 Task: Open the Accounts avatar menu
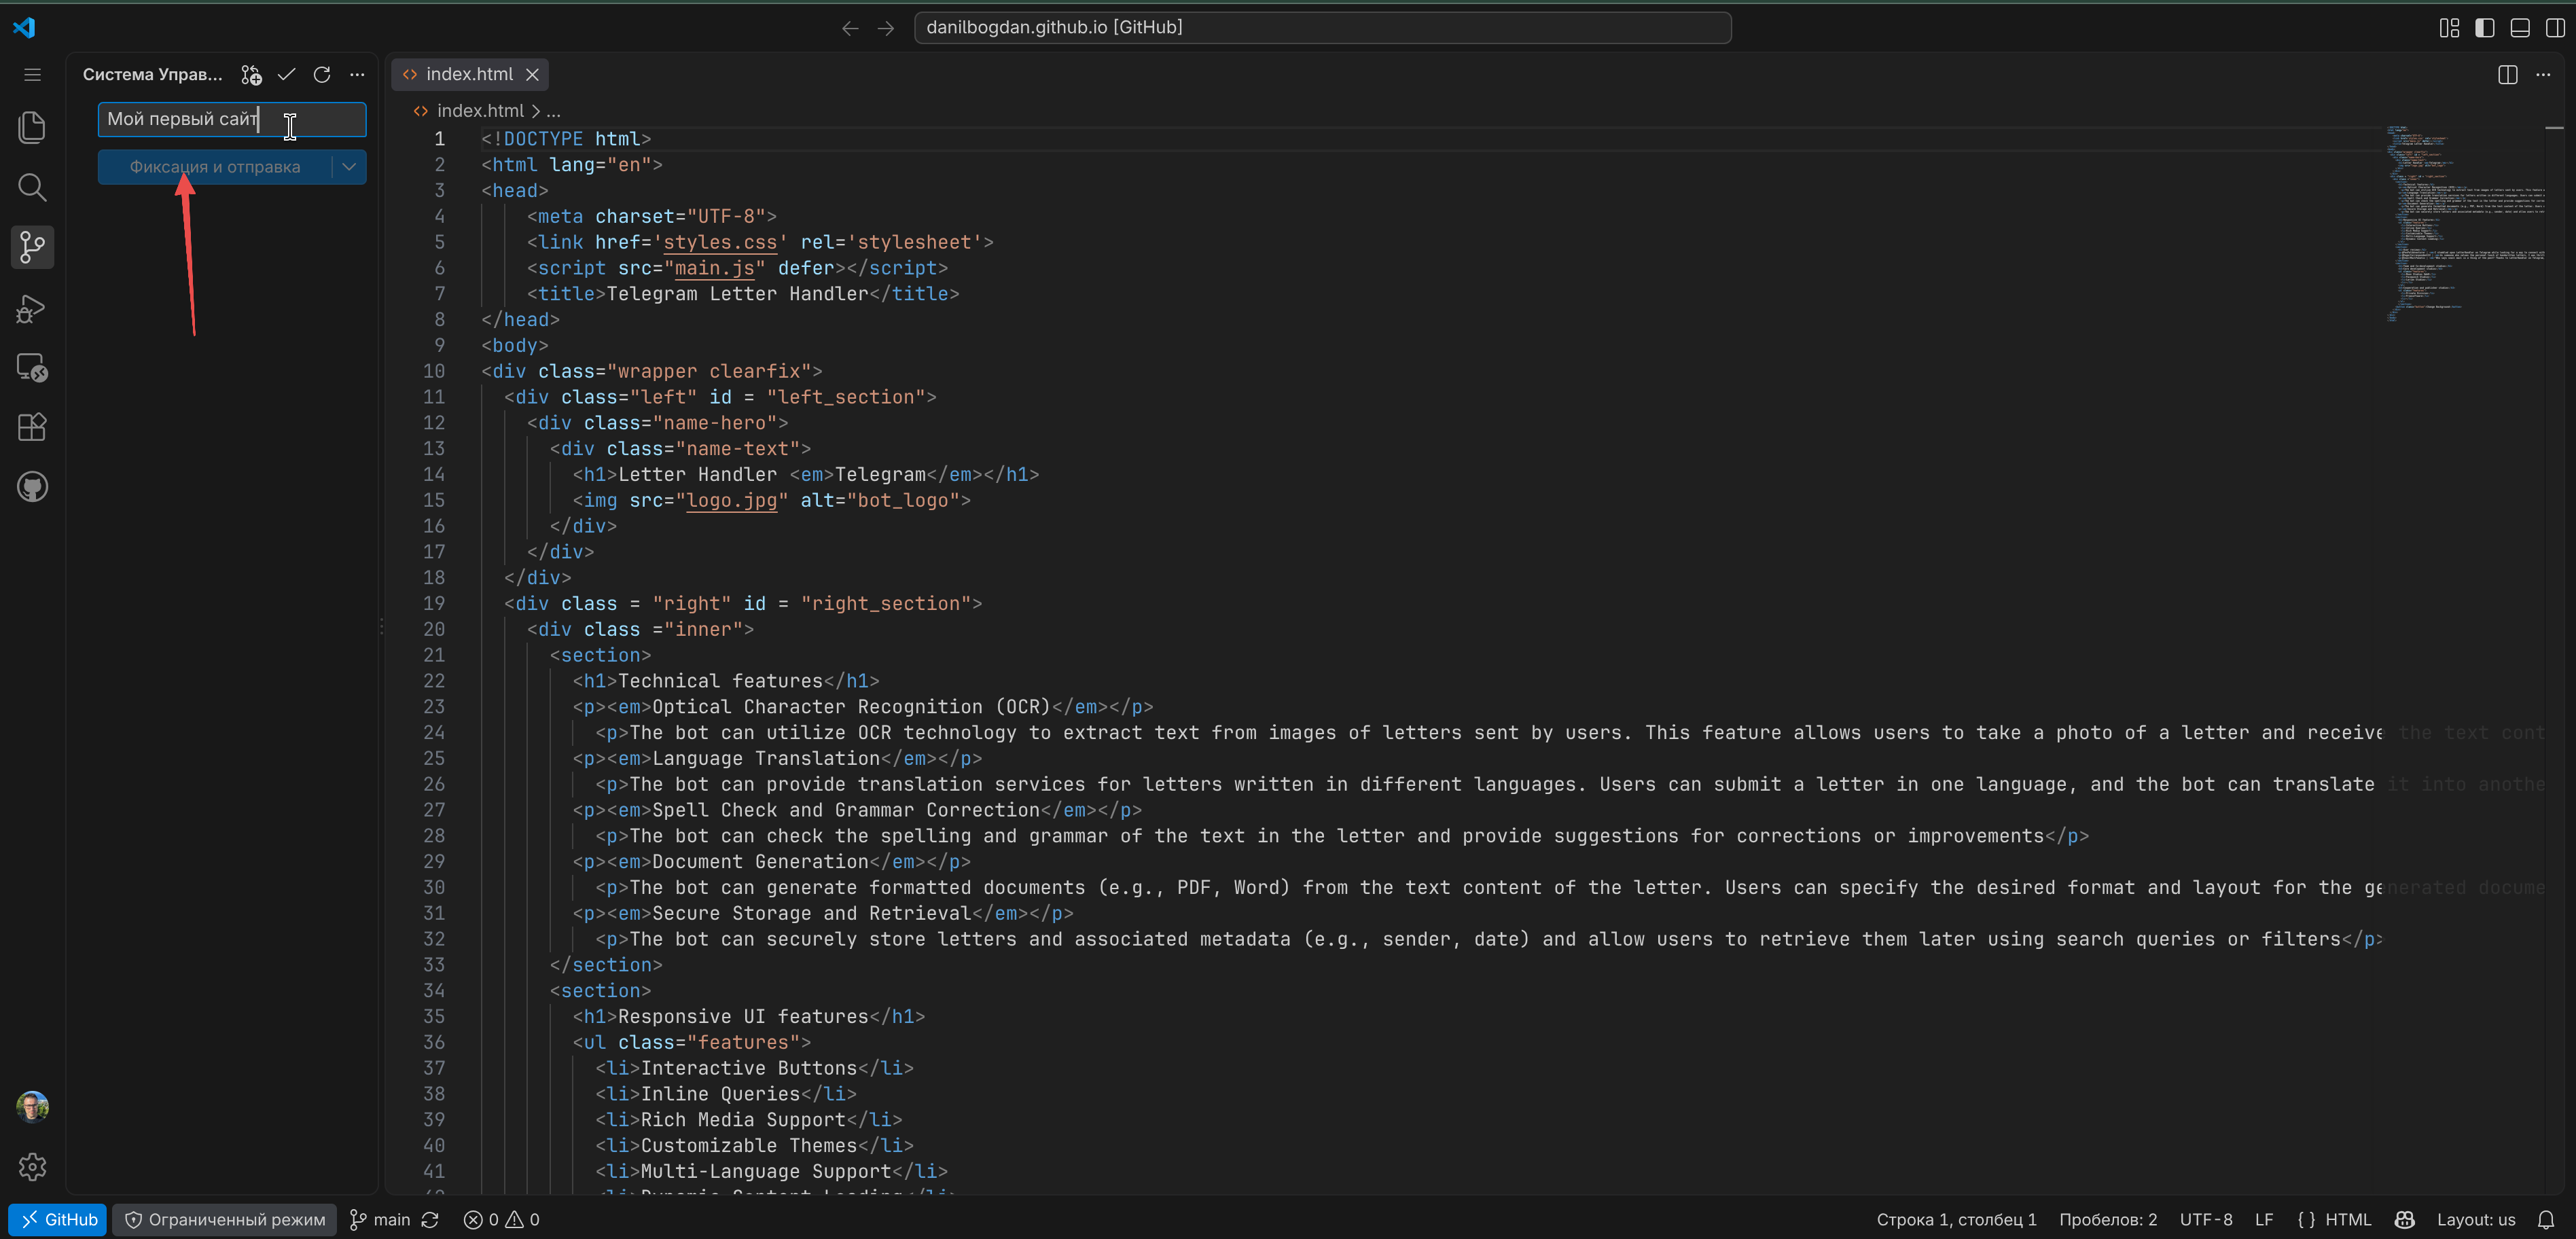[x=32, y=1107]
